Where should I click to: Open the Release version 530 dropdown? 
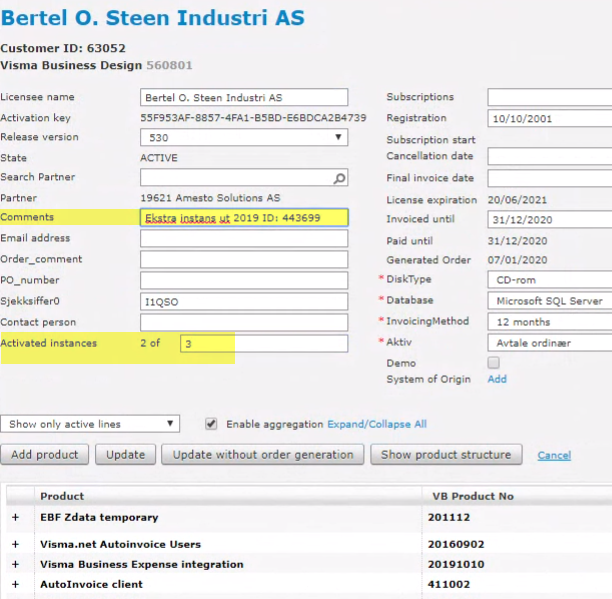pyautogui.click(x=244, y=137)
